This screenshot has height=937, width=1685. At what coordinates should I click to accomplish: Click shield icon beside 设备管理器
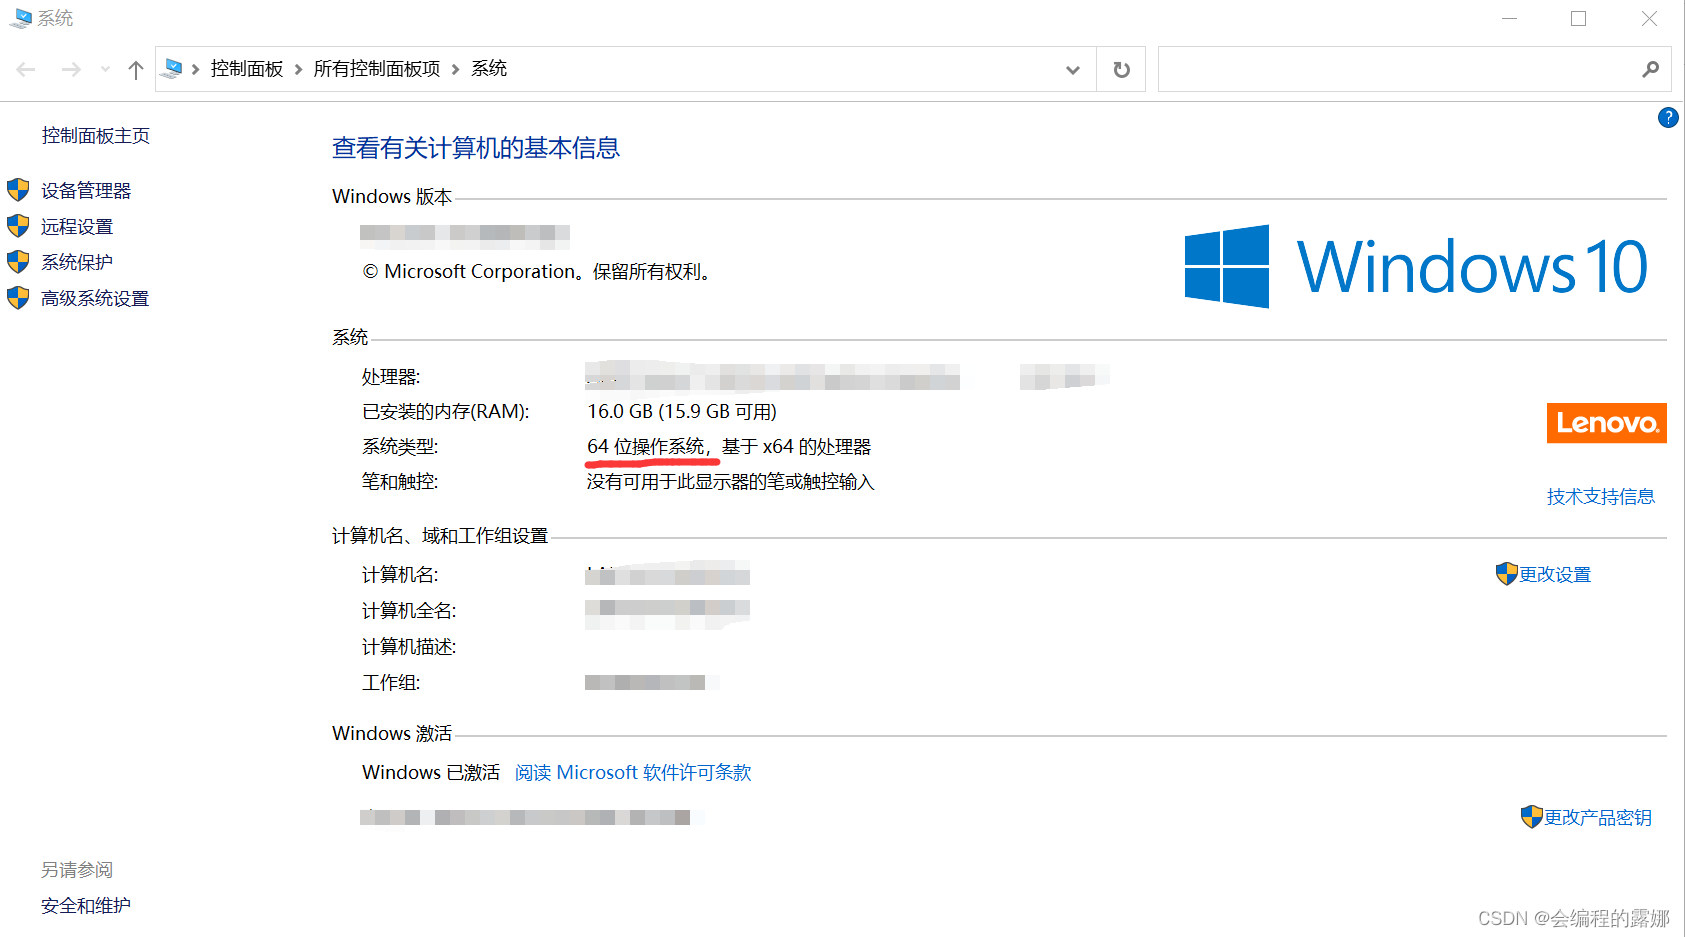pyautogui.click(x=18, y=190)
